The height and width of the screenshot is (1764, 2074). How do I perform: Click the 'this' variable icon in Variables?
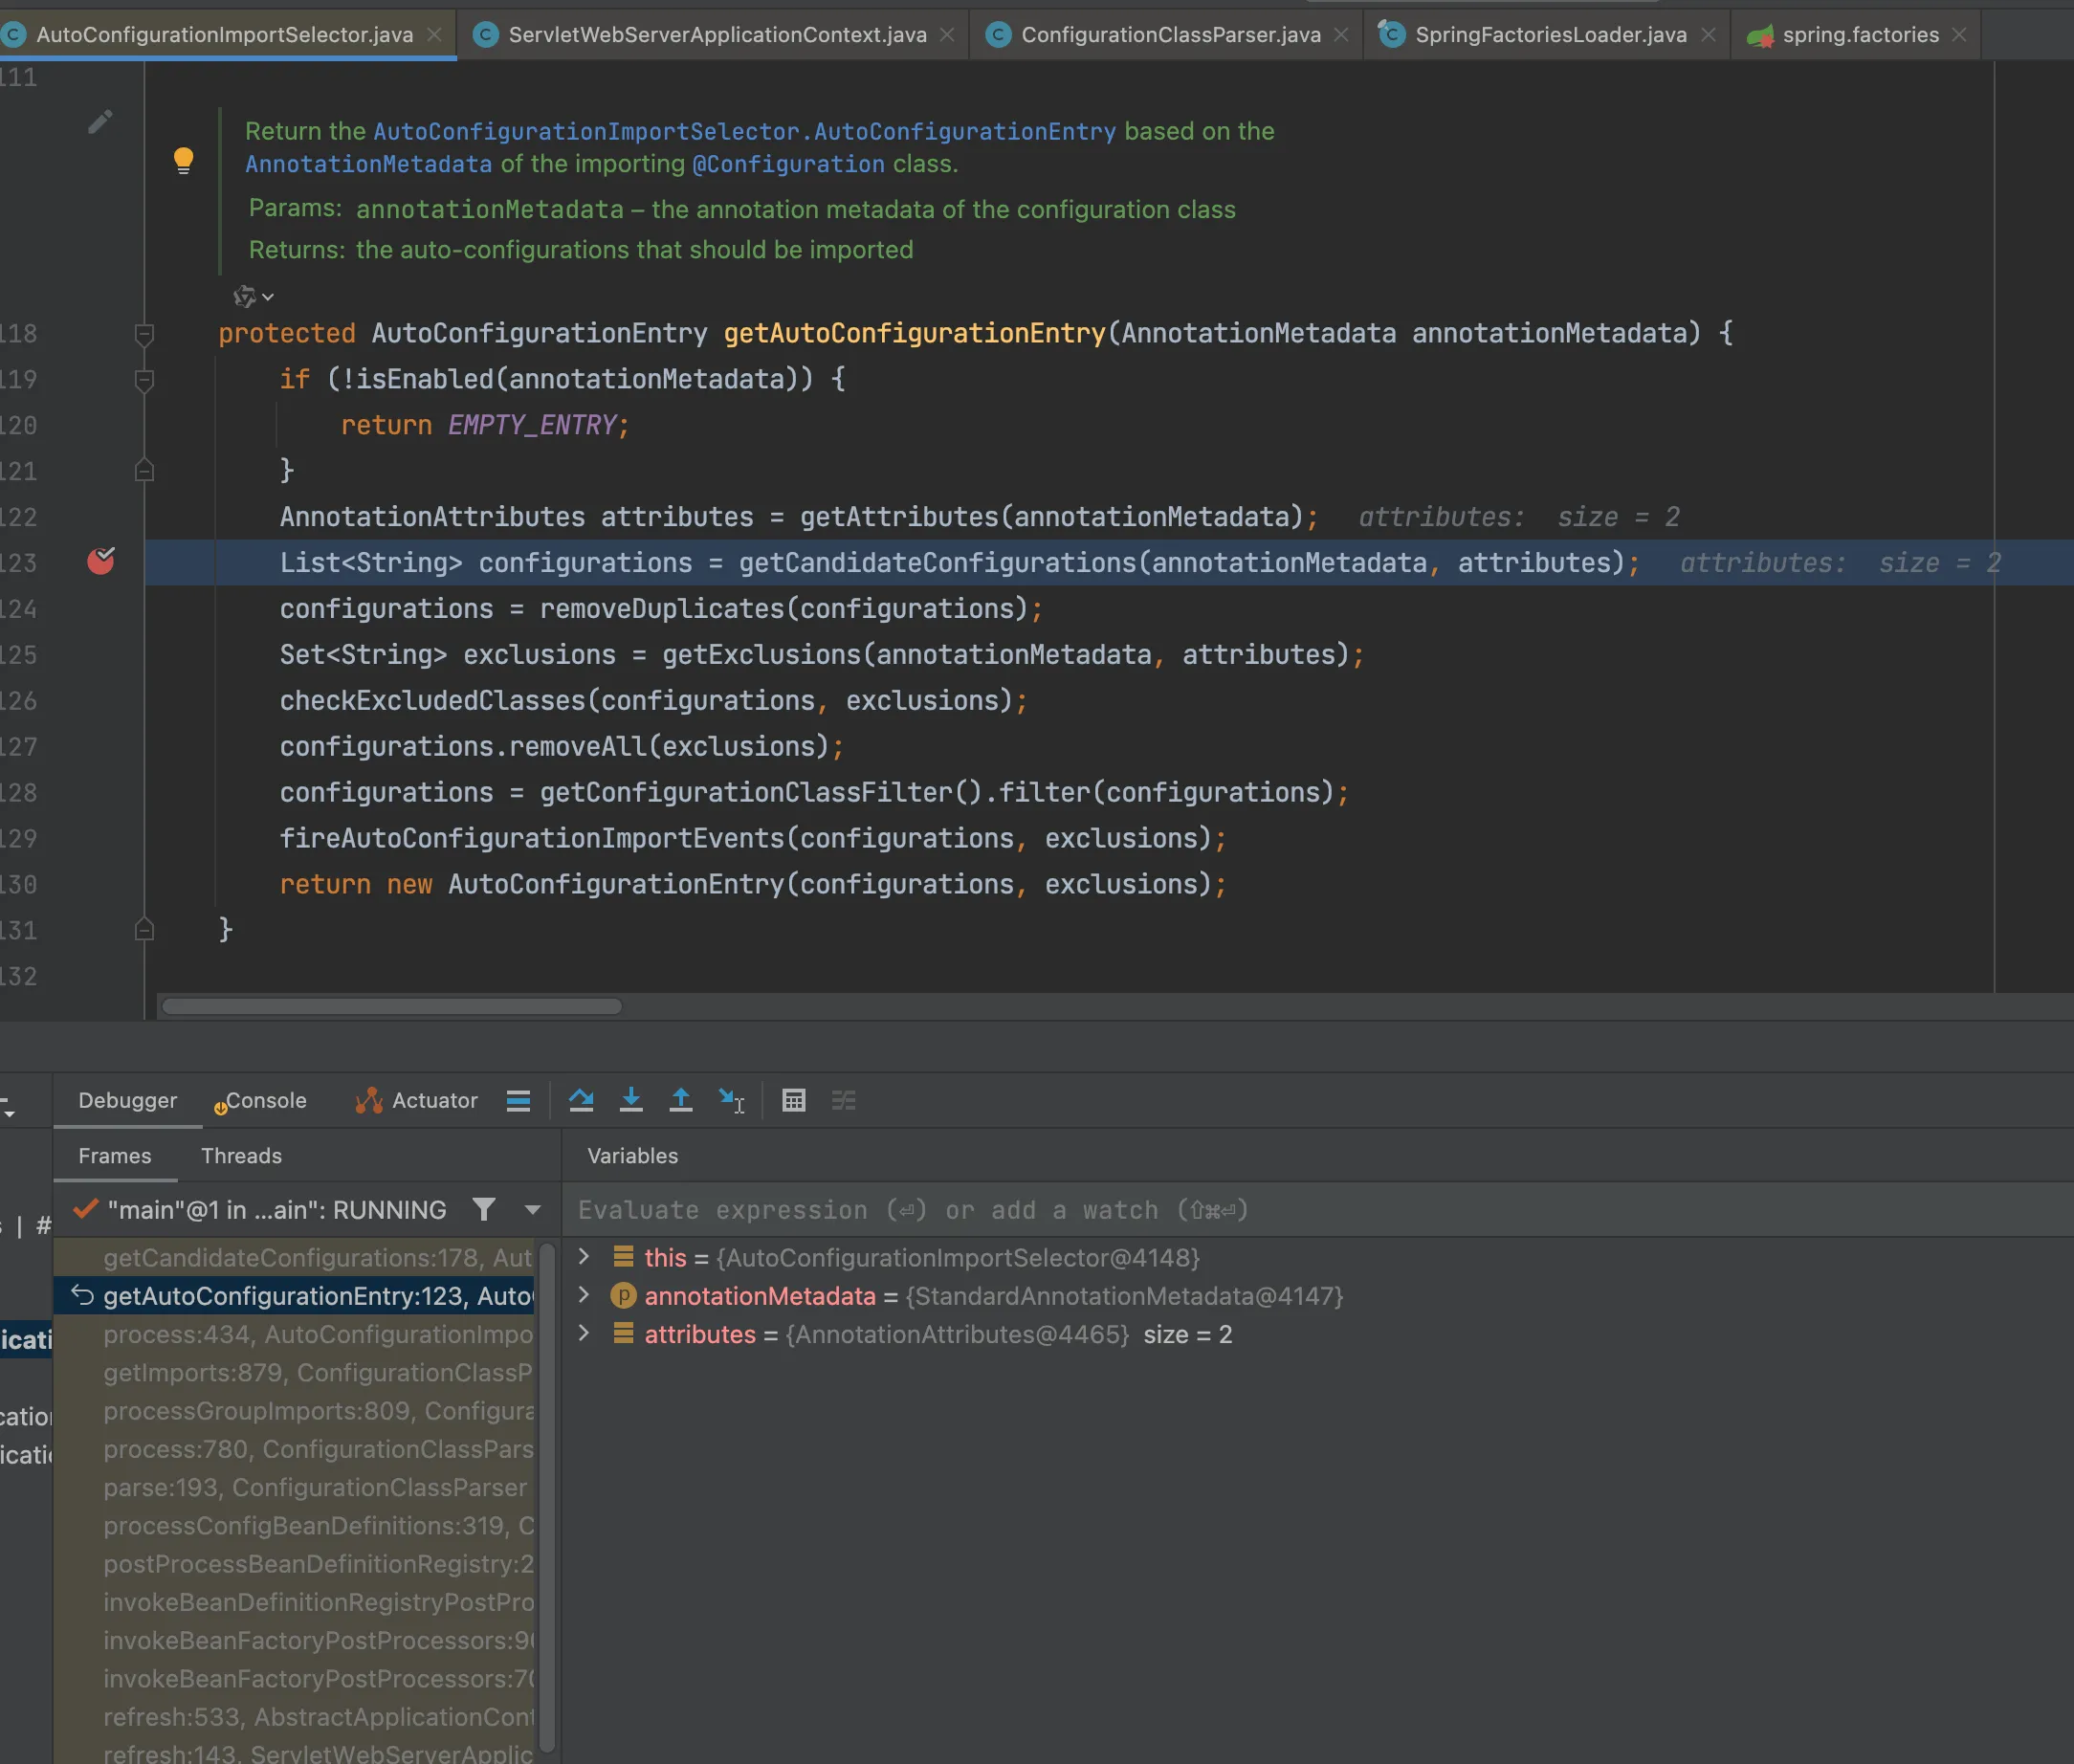623,1256
